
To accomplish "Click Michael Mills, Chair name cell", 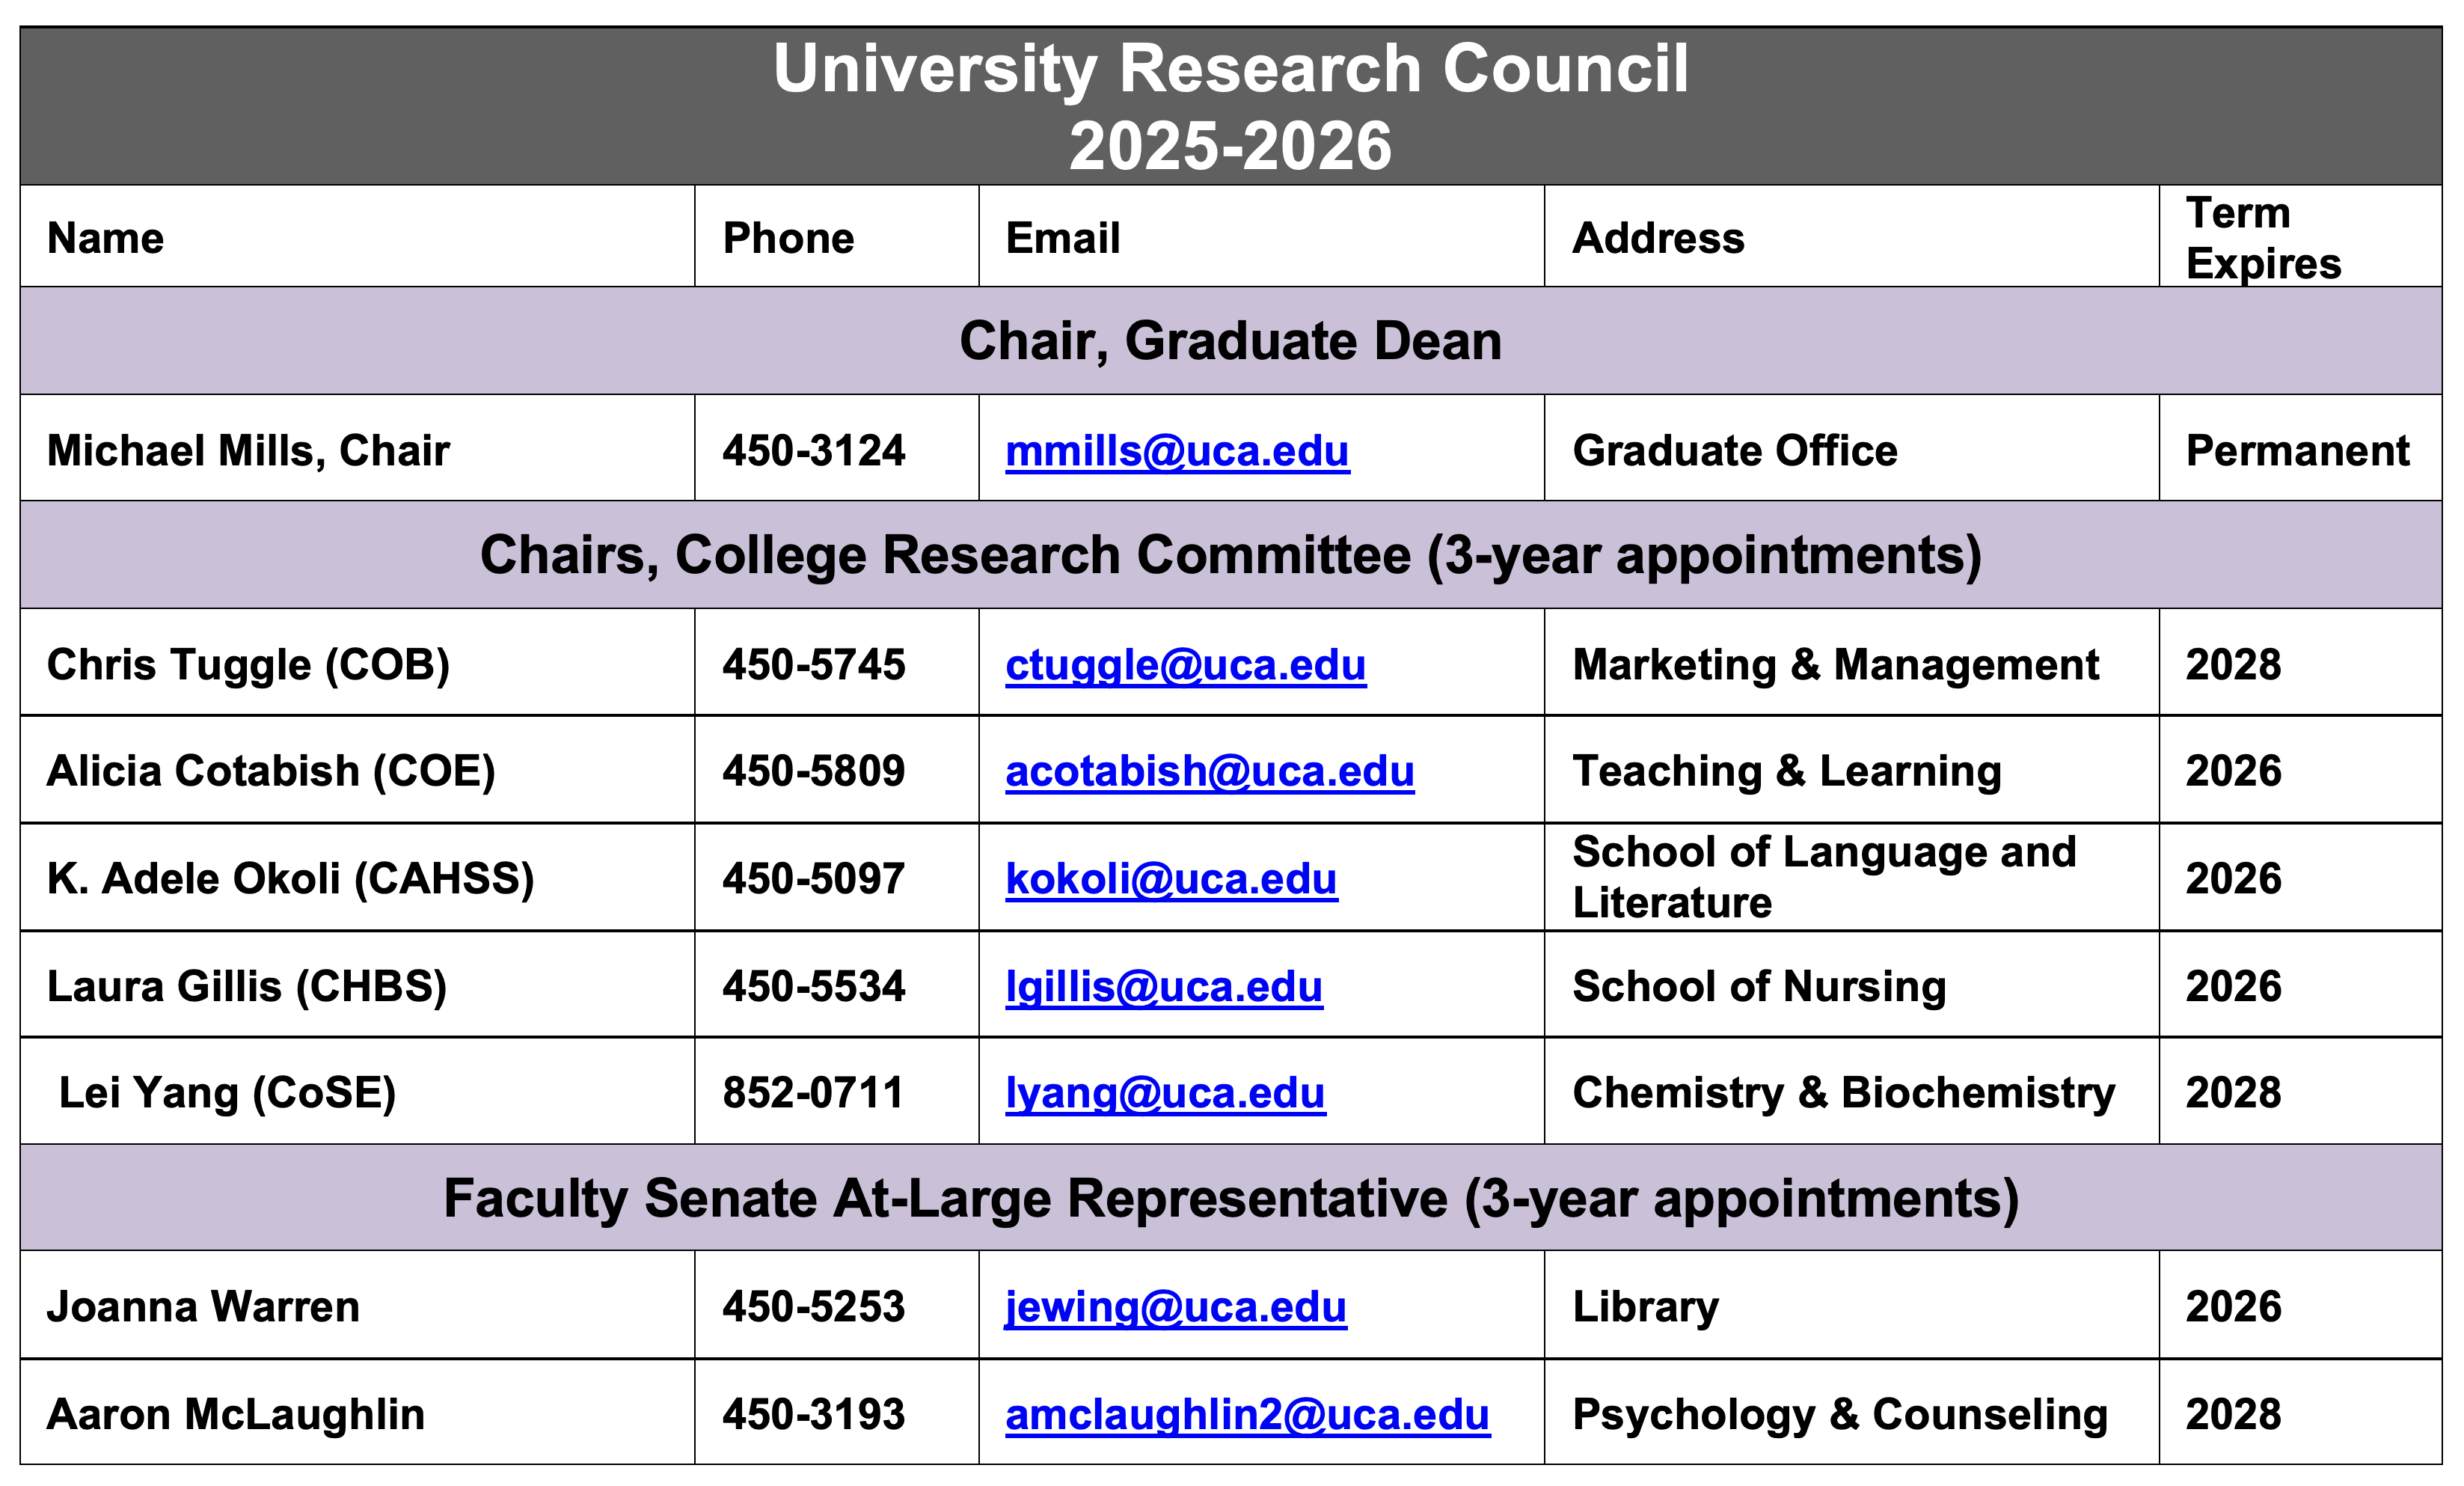I will click(248, 451).
